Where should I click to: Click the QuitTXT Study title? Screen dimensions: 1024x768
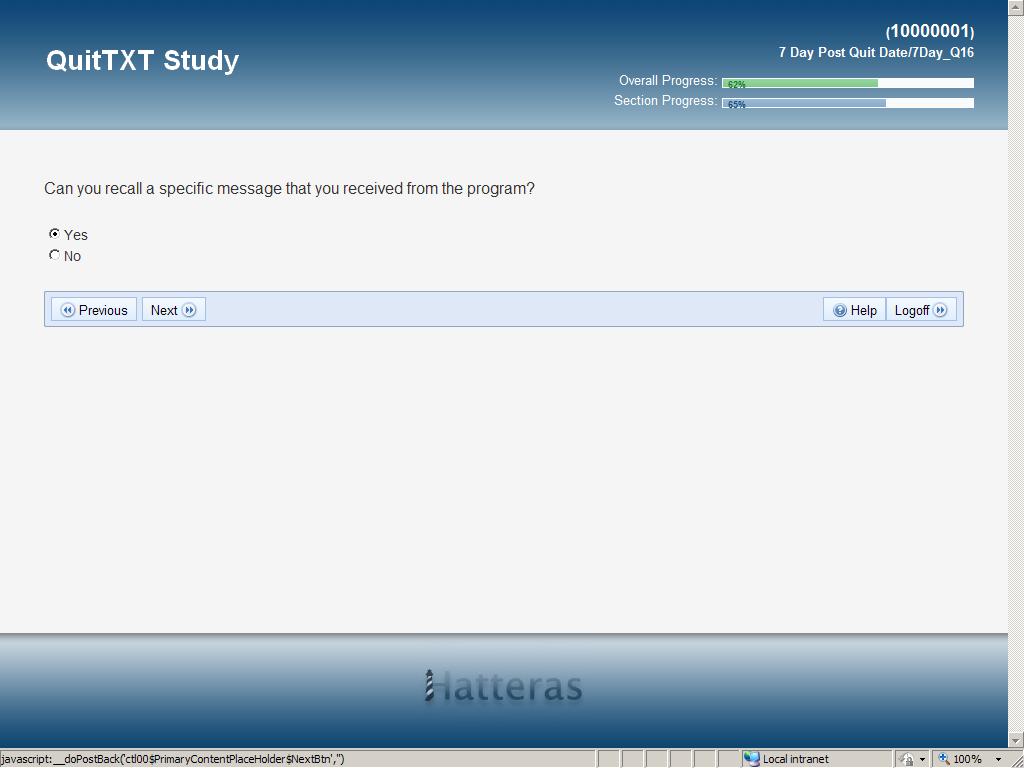coord(142,61)
